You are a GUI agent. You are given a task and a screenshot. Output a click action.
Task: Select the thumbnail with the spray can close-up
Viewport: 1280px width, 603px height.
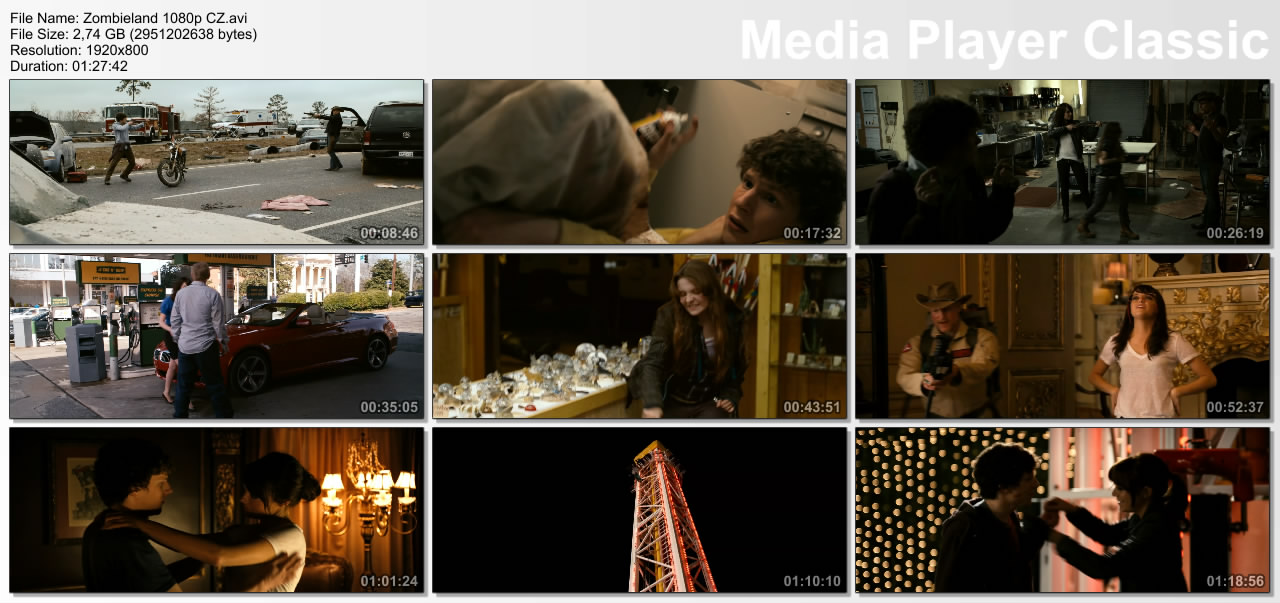[x=639, y=162]
